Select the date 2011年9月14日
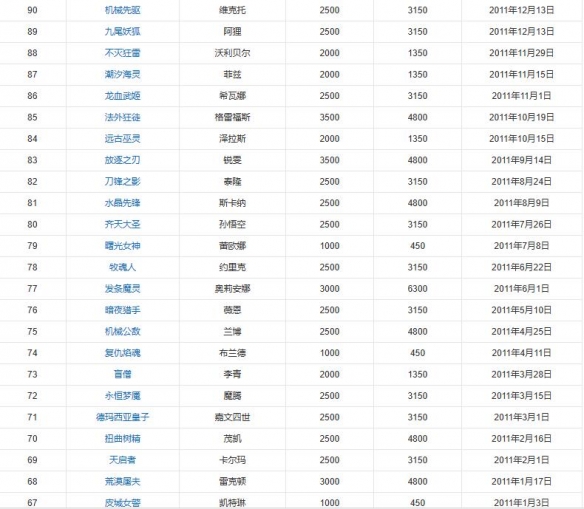Viewport: 584px width, 509px height. pos(521,160)
